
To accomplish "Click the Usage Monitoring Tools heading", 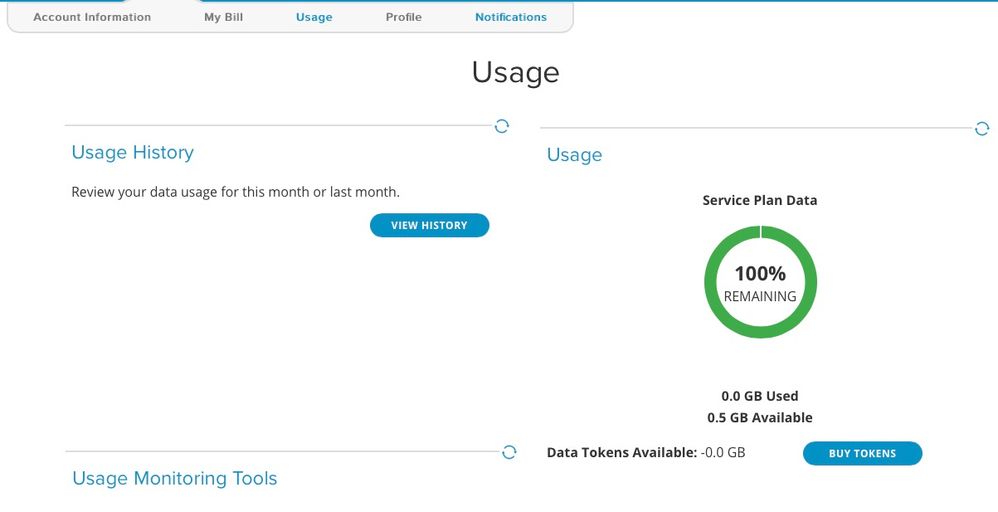I will pyautogui.click(x=174, y=479).
